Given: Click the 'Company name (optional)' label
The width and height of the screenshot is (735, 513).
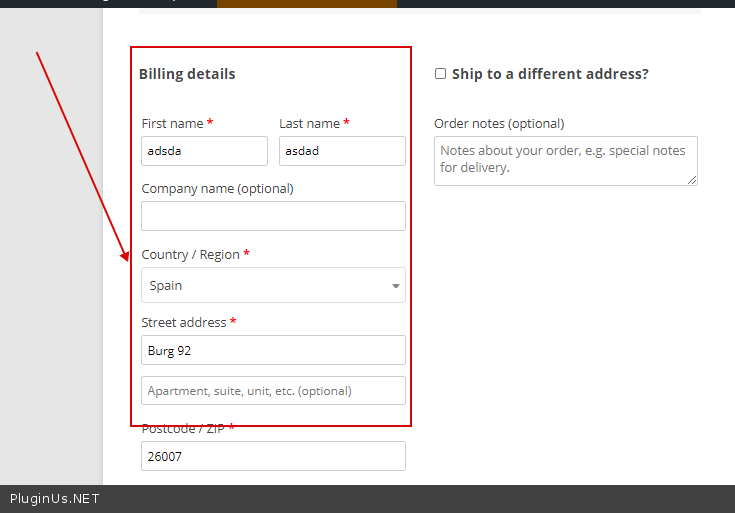Looking at the screenshot, I should [217, 188].
